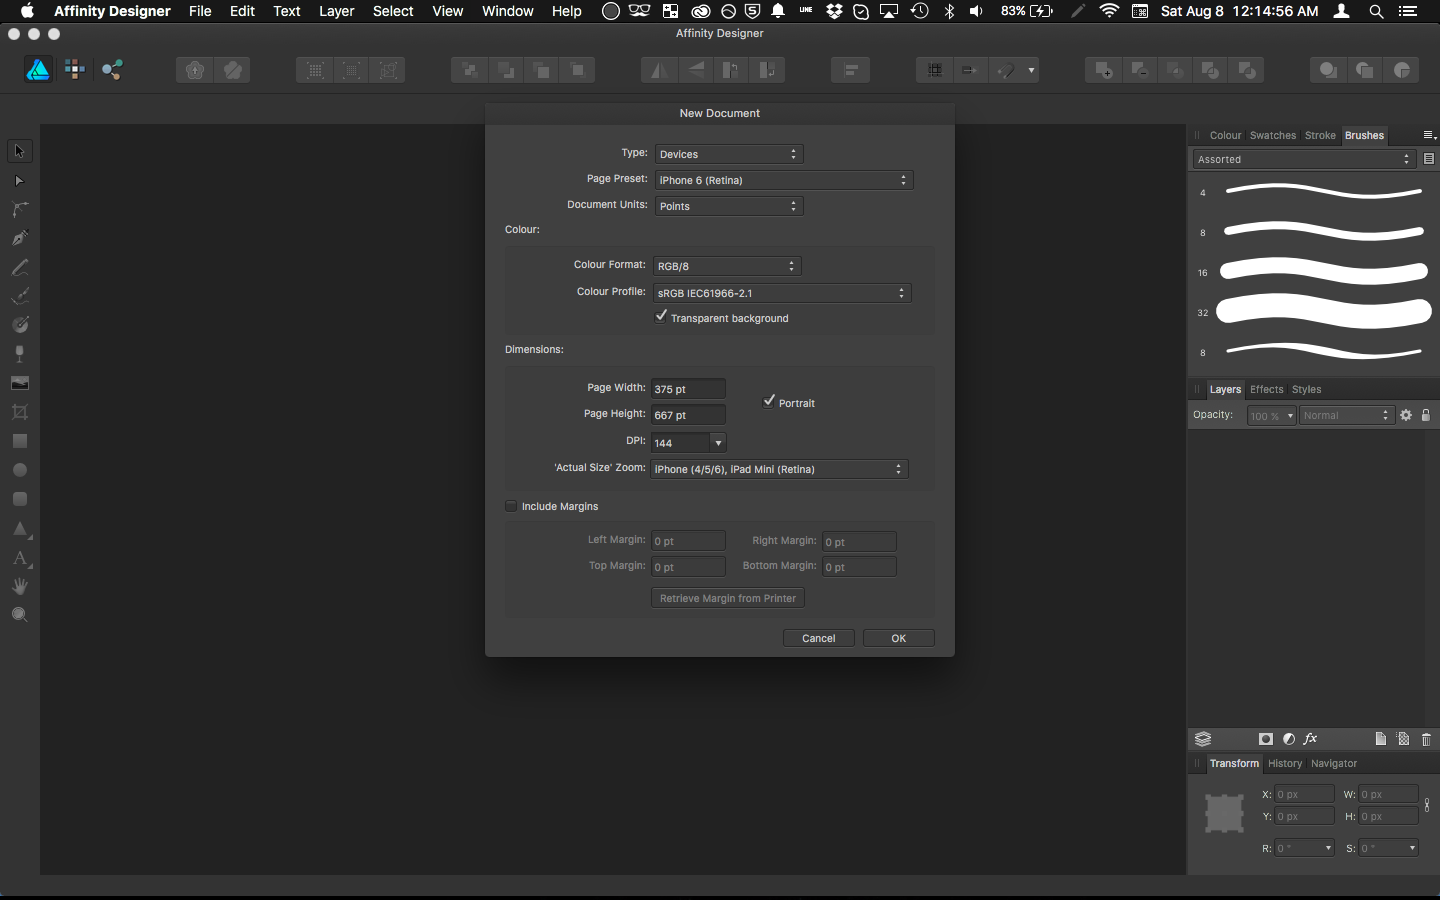This screenshot has width=1440, height=900.
Task: Open the Page Preset dropdown
Action: tap(784, 180)
